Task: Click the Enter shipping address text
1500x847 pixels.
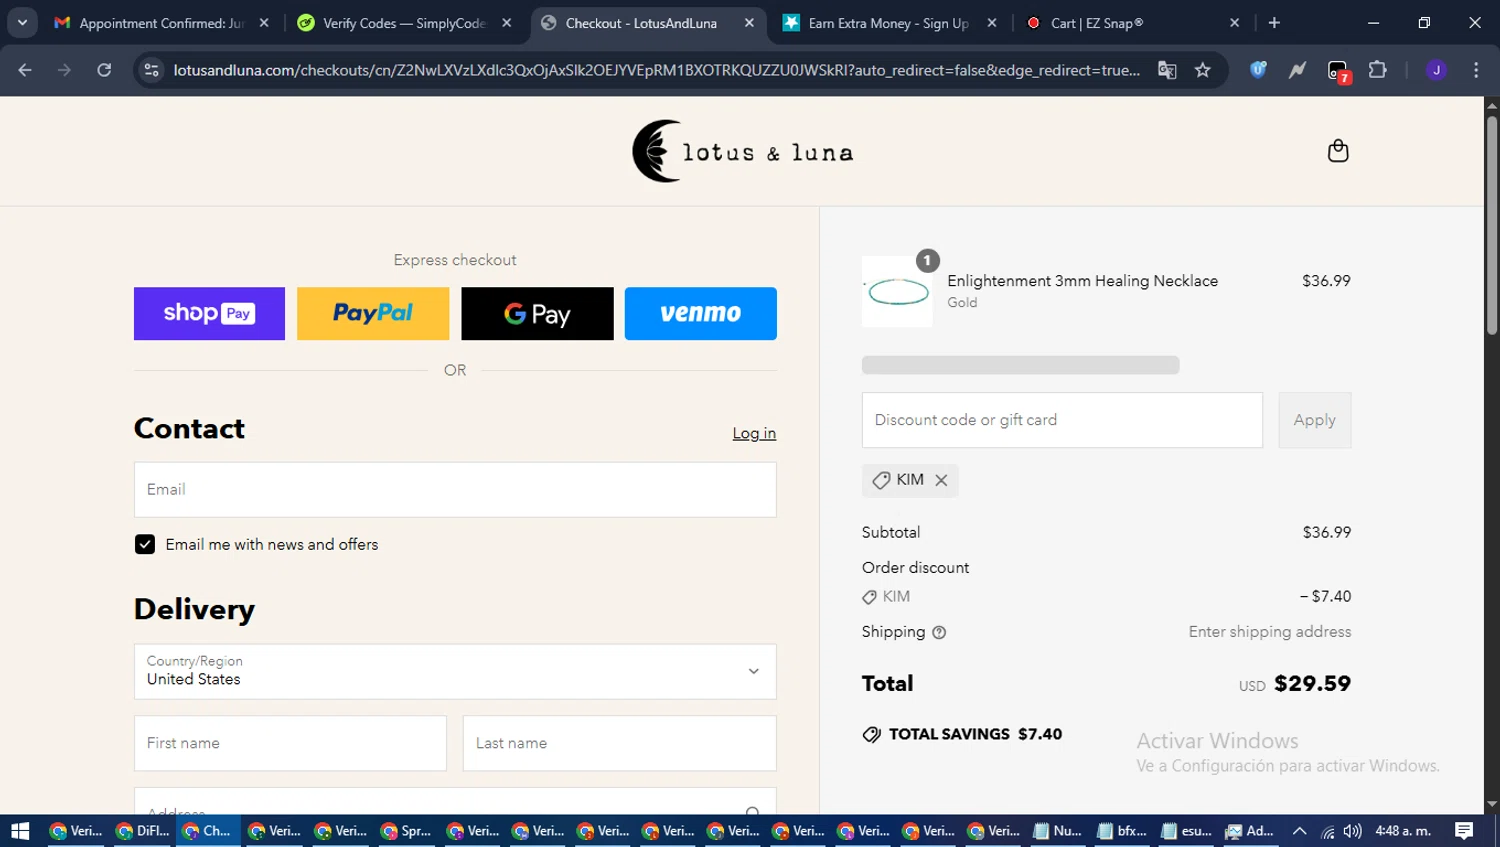Action: coord(1269,632)
